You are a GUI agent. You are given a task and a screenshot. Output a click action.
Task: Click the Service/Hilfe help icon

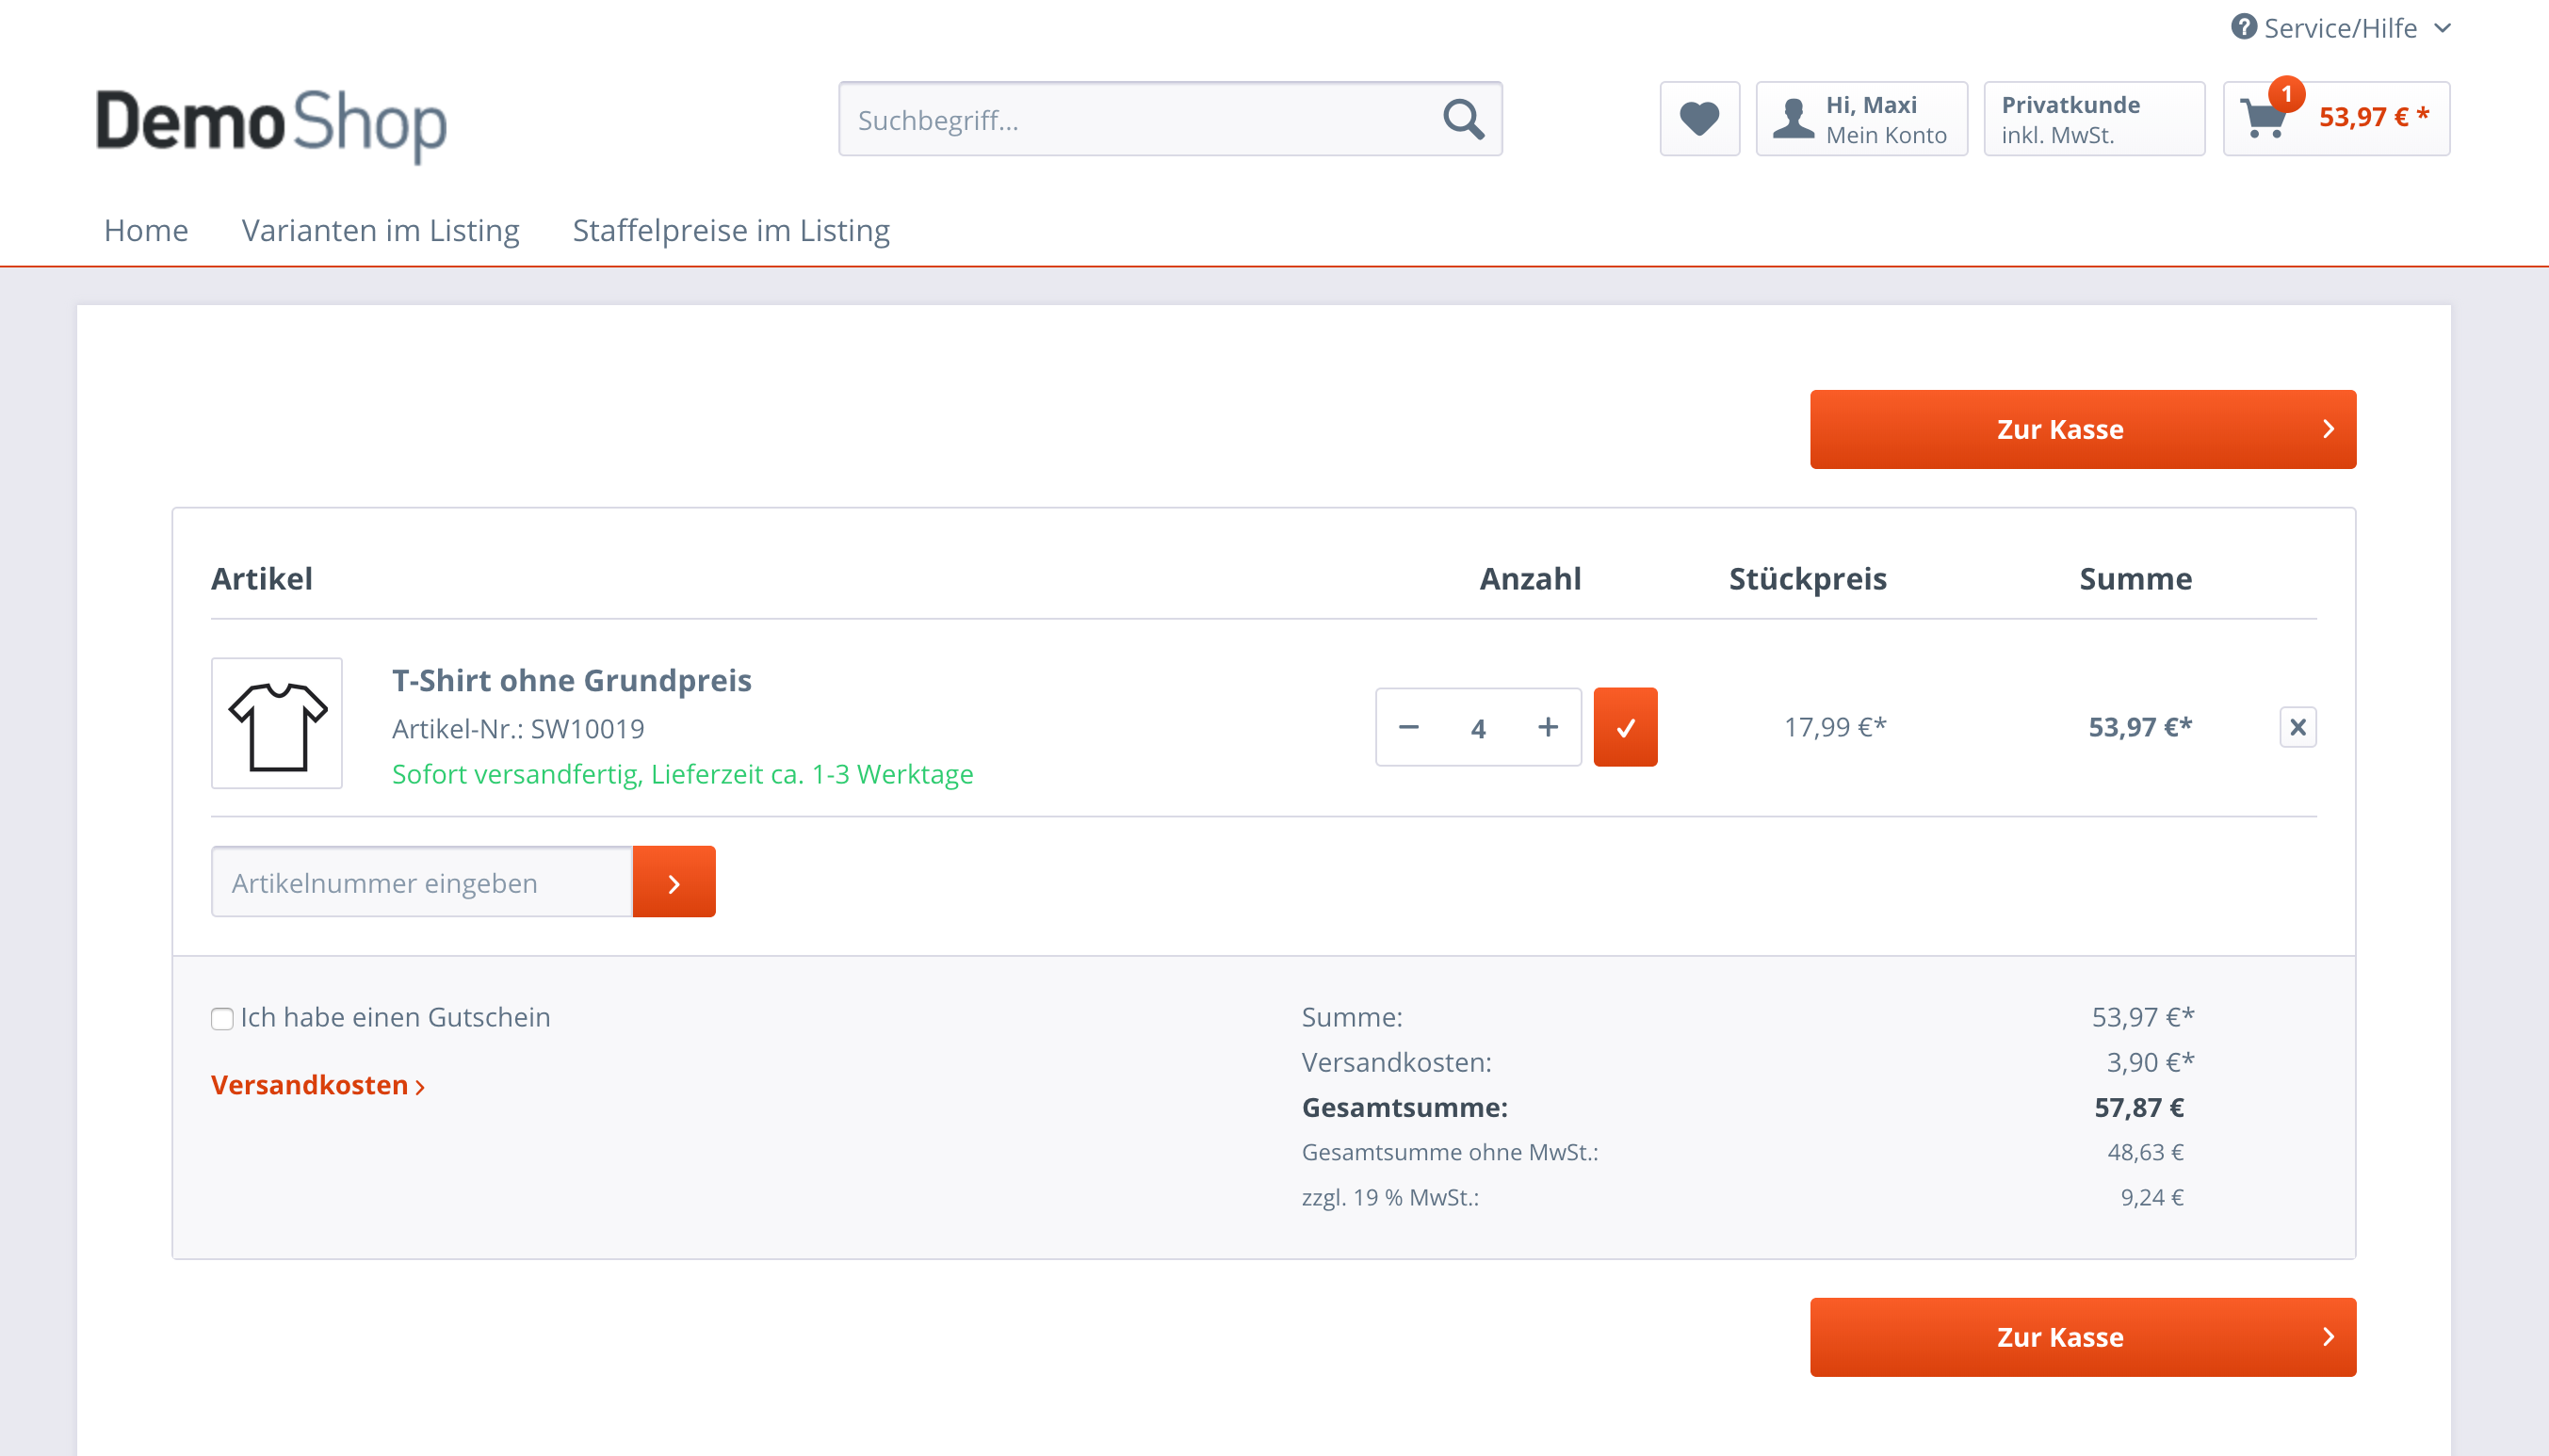(x=2243, y=27)
